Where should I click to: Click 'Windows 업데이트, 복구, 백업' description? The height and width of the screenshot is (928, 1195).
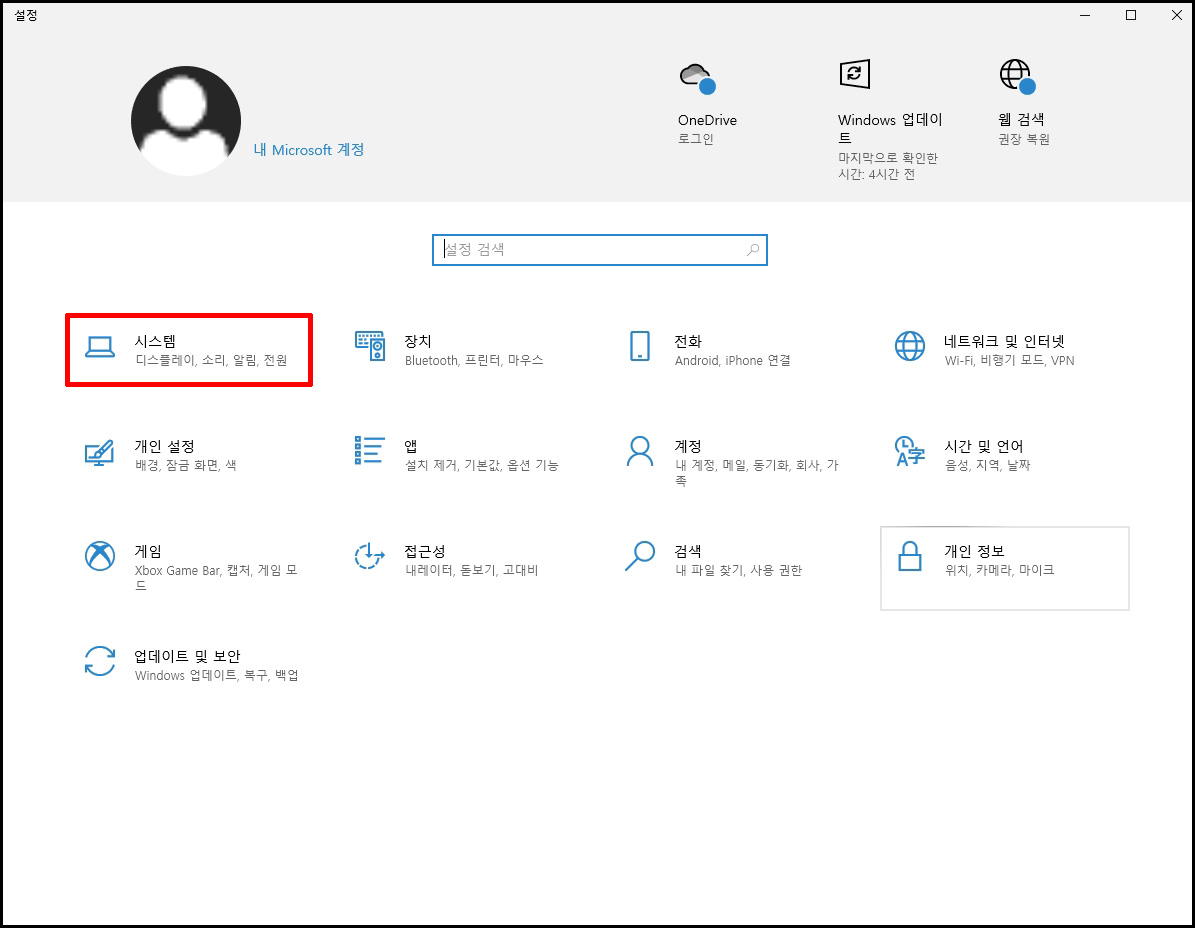click(216, 675)
